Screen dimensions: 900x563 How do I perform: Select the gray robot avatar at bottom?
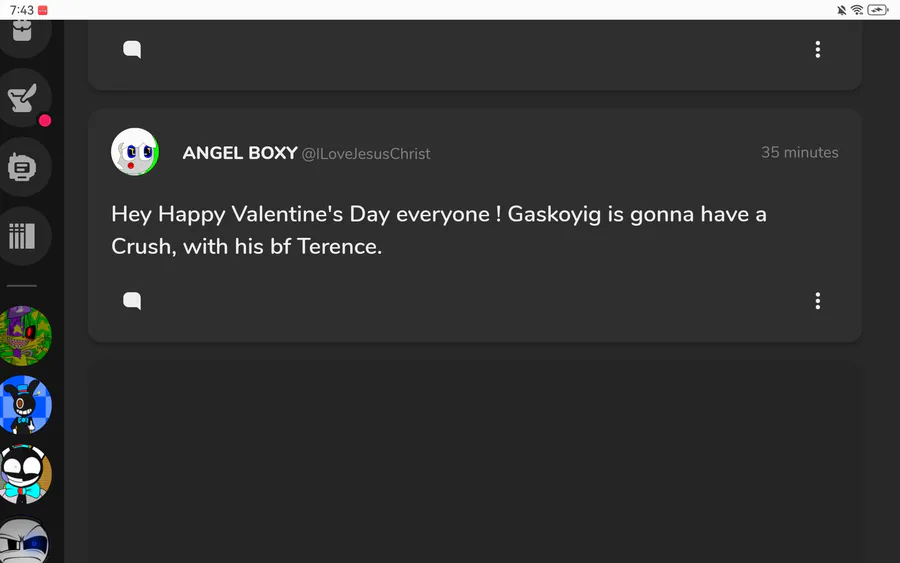[x=25, y=541]
